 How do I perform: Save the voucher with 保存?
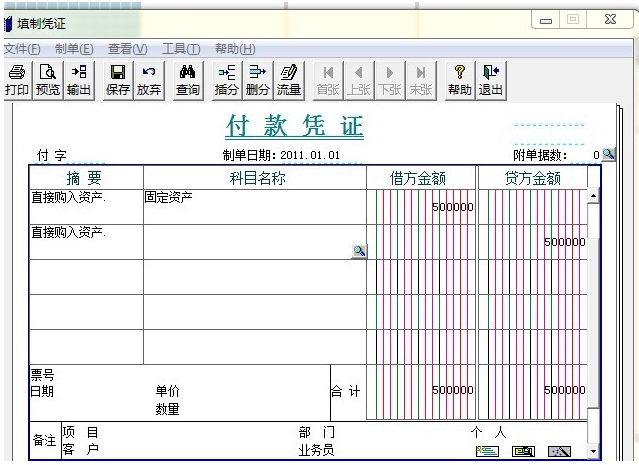click(118, 80)
